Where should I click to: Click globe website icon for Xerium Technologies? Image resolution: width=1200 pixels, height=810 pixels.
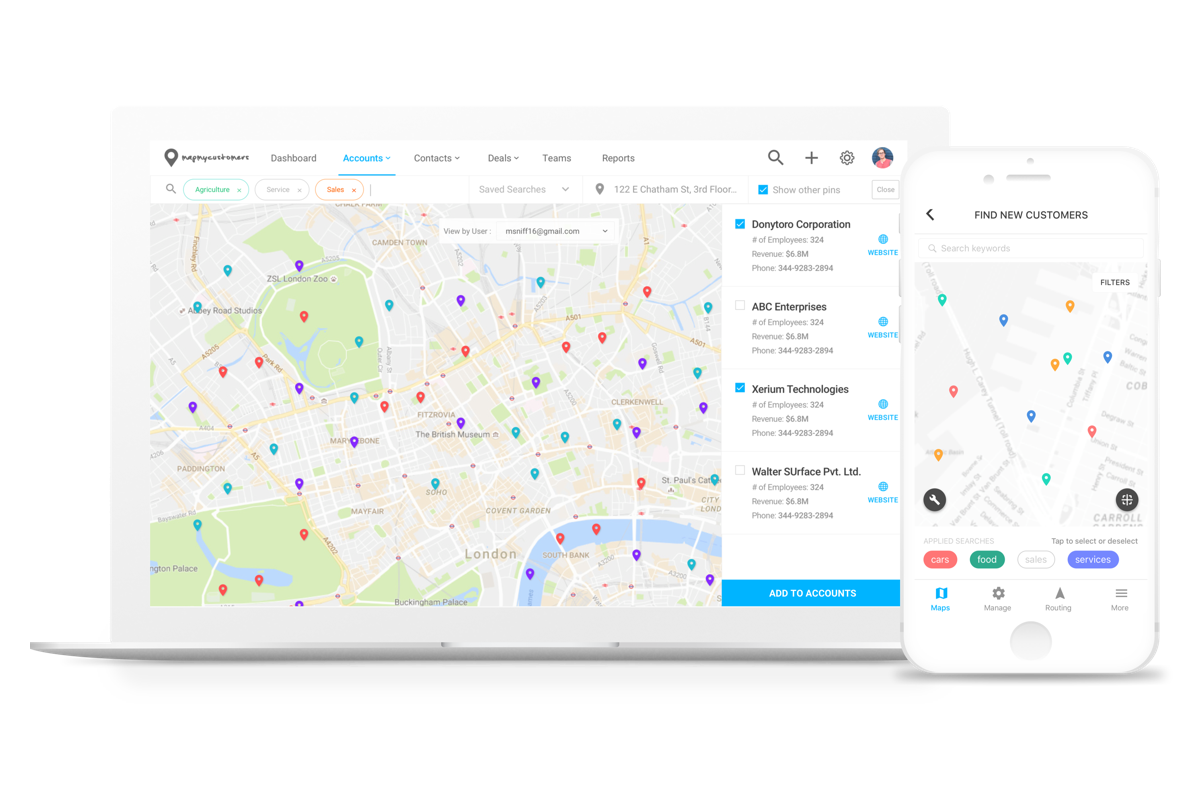(x=883, y=404)
